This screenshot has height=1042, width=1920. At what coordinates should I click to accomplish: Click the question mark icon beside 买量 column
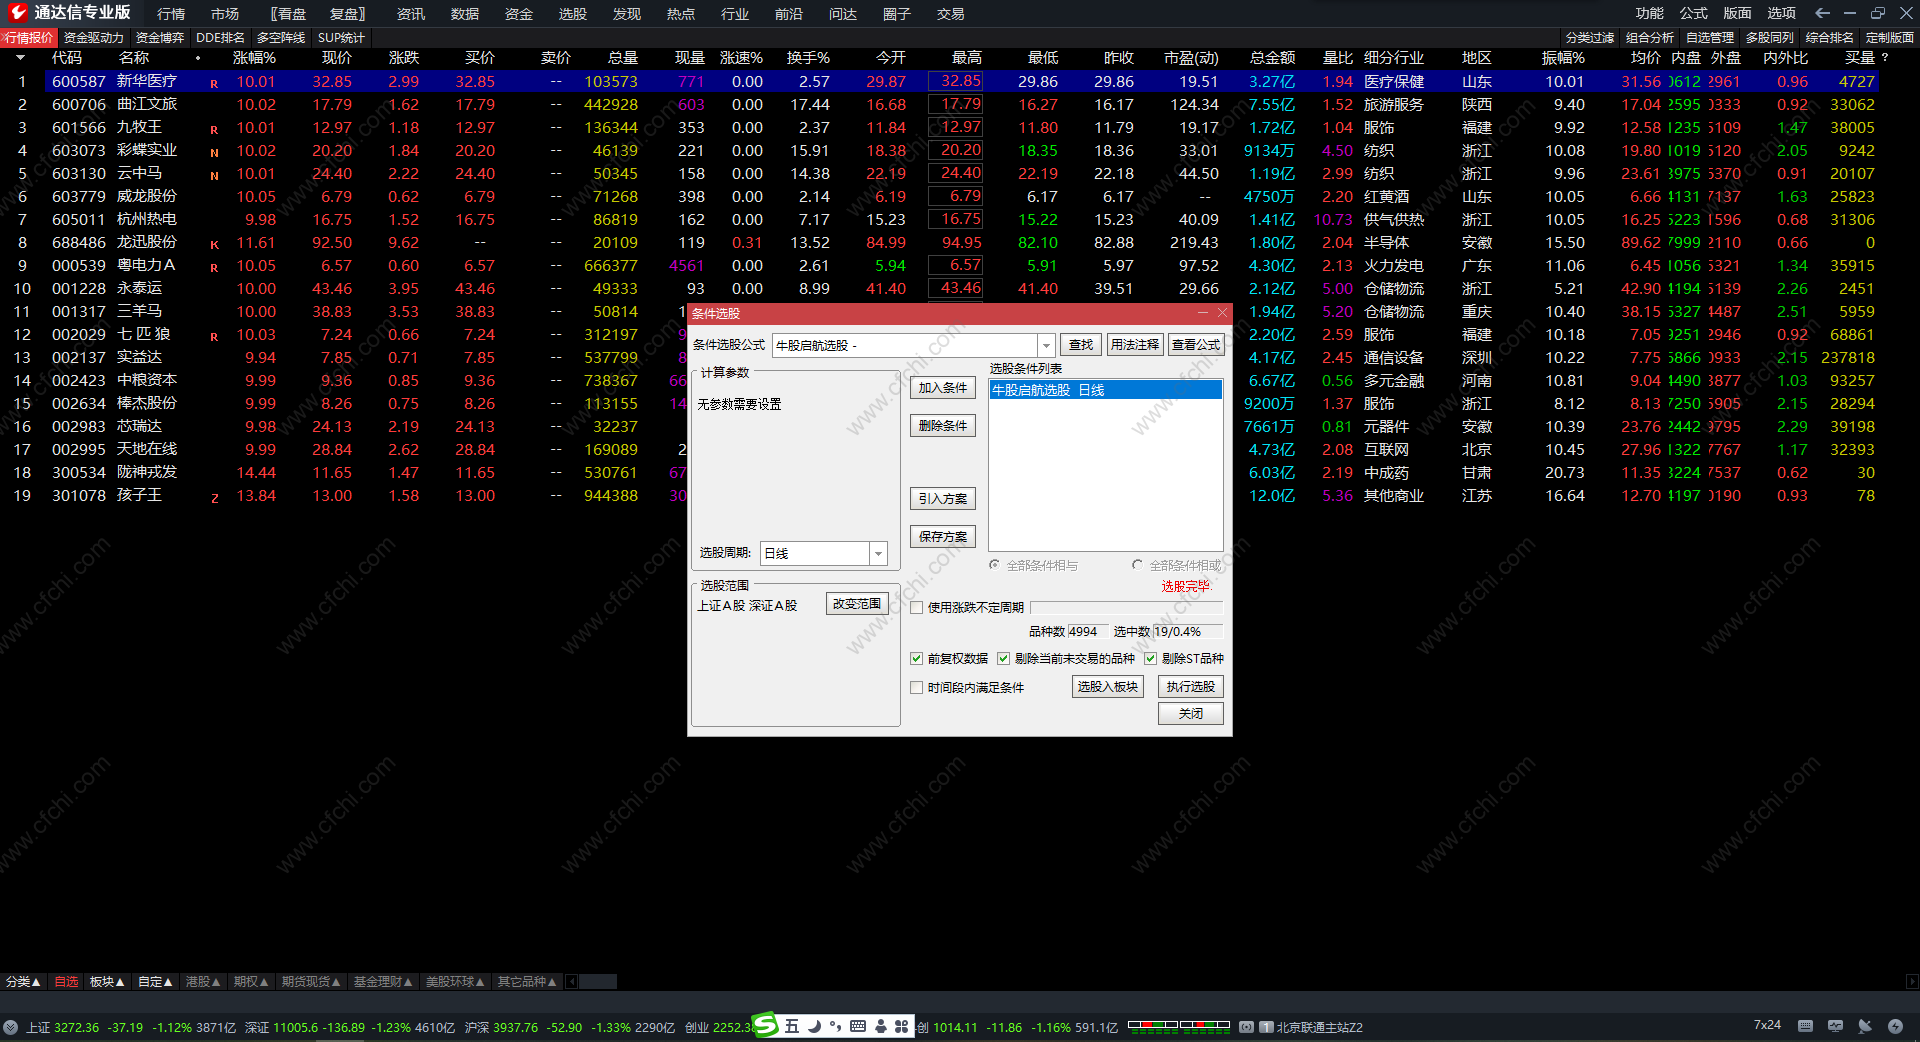pyautogui.click(x=1885, y=58)
